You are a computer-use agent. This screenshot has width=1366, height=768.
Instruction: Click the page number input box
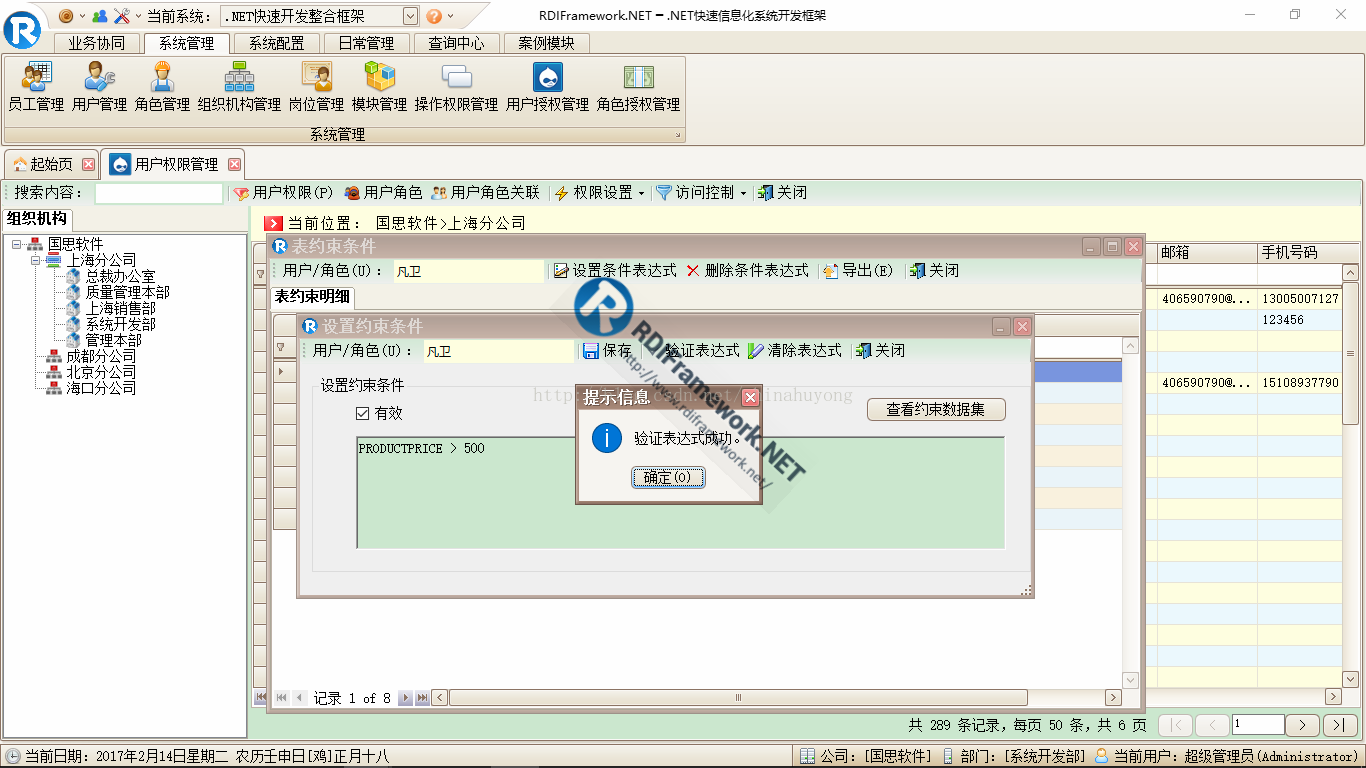click(1258, 724)
